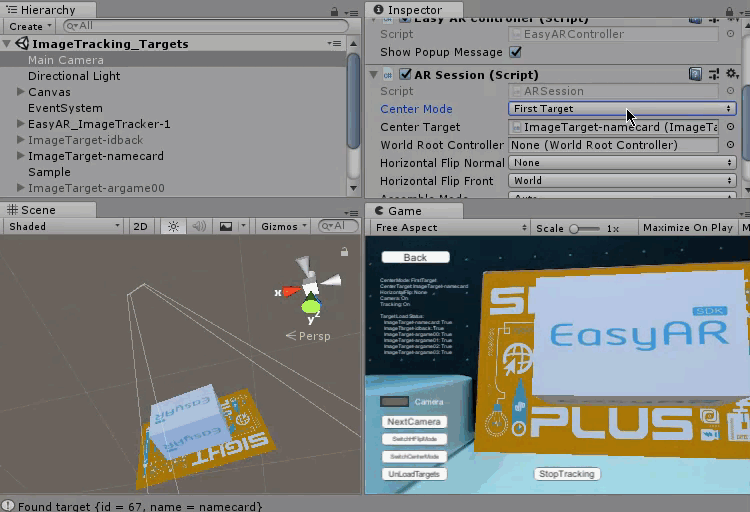This screenshot has width=750, height=512.
Task: Click the Hierarchy search field
Action: pyautogui.click(x=206, y=26)
